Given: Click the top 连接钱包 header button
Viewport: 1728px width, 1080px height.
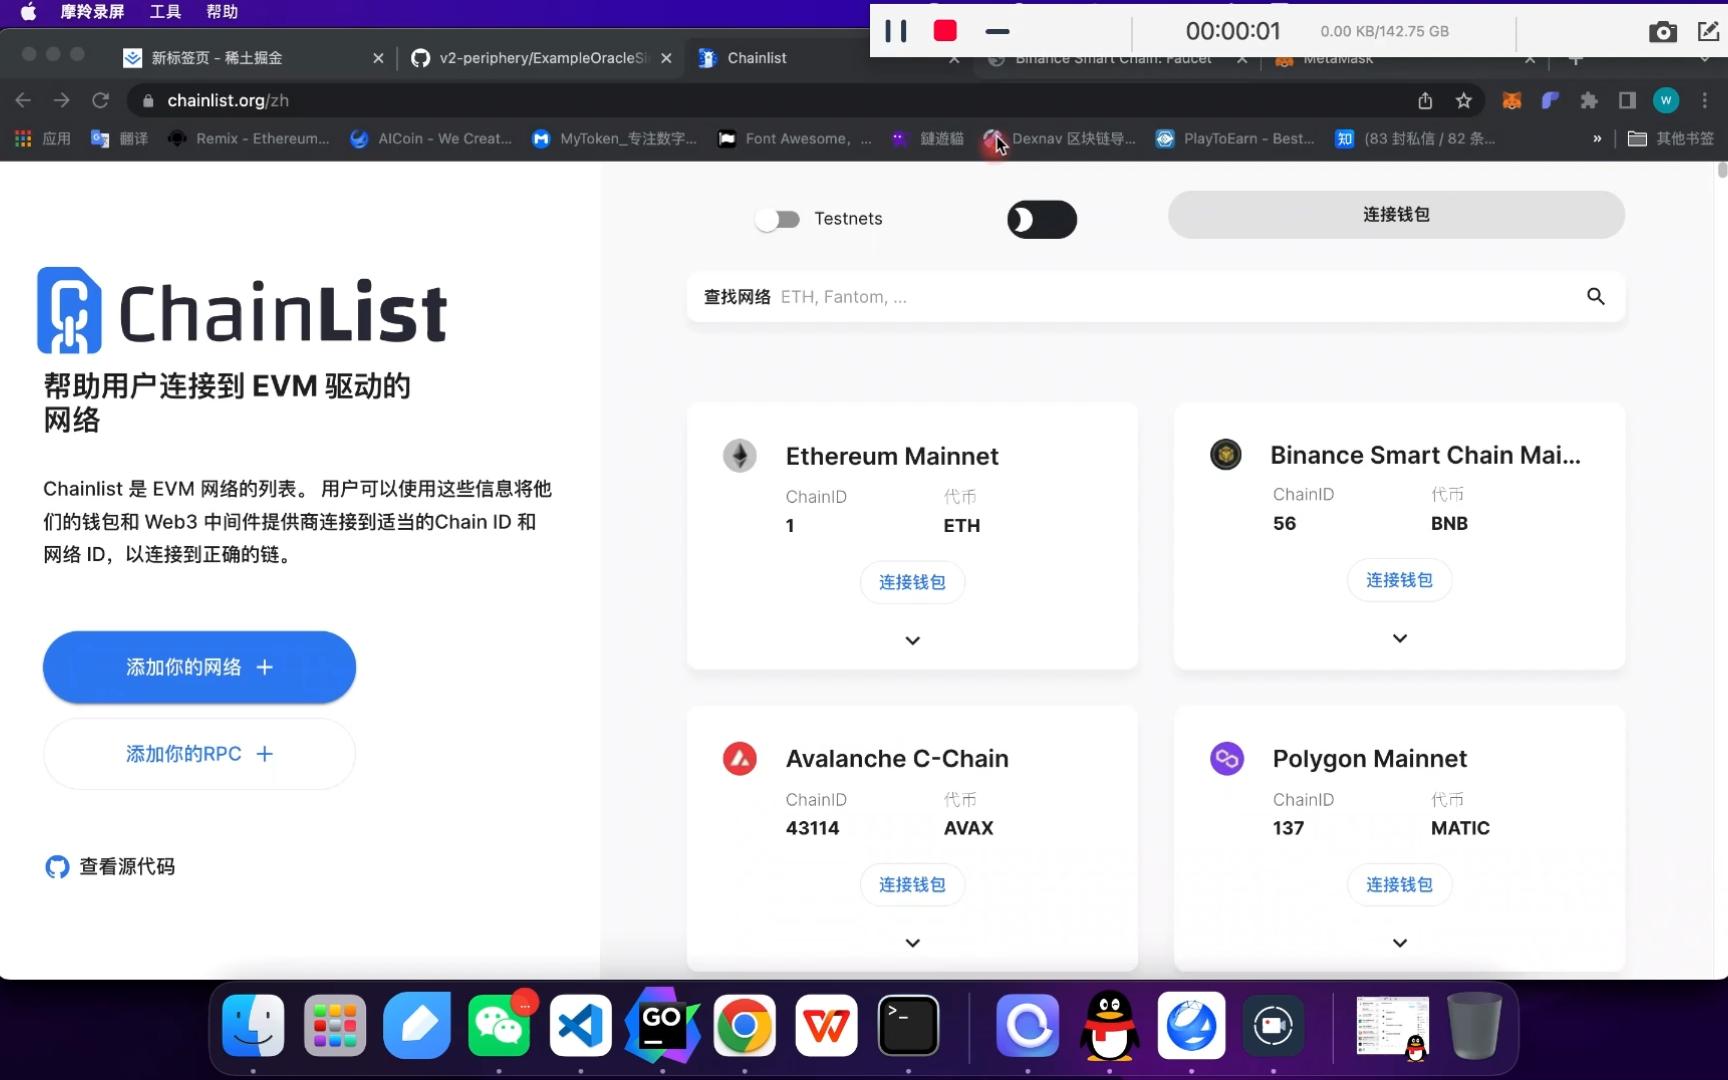Looking at the screenshot, I should (x=1396, y=214).
